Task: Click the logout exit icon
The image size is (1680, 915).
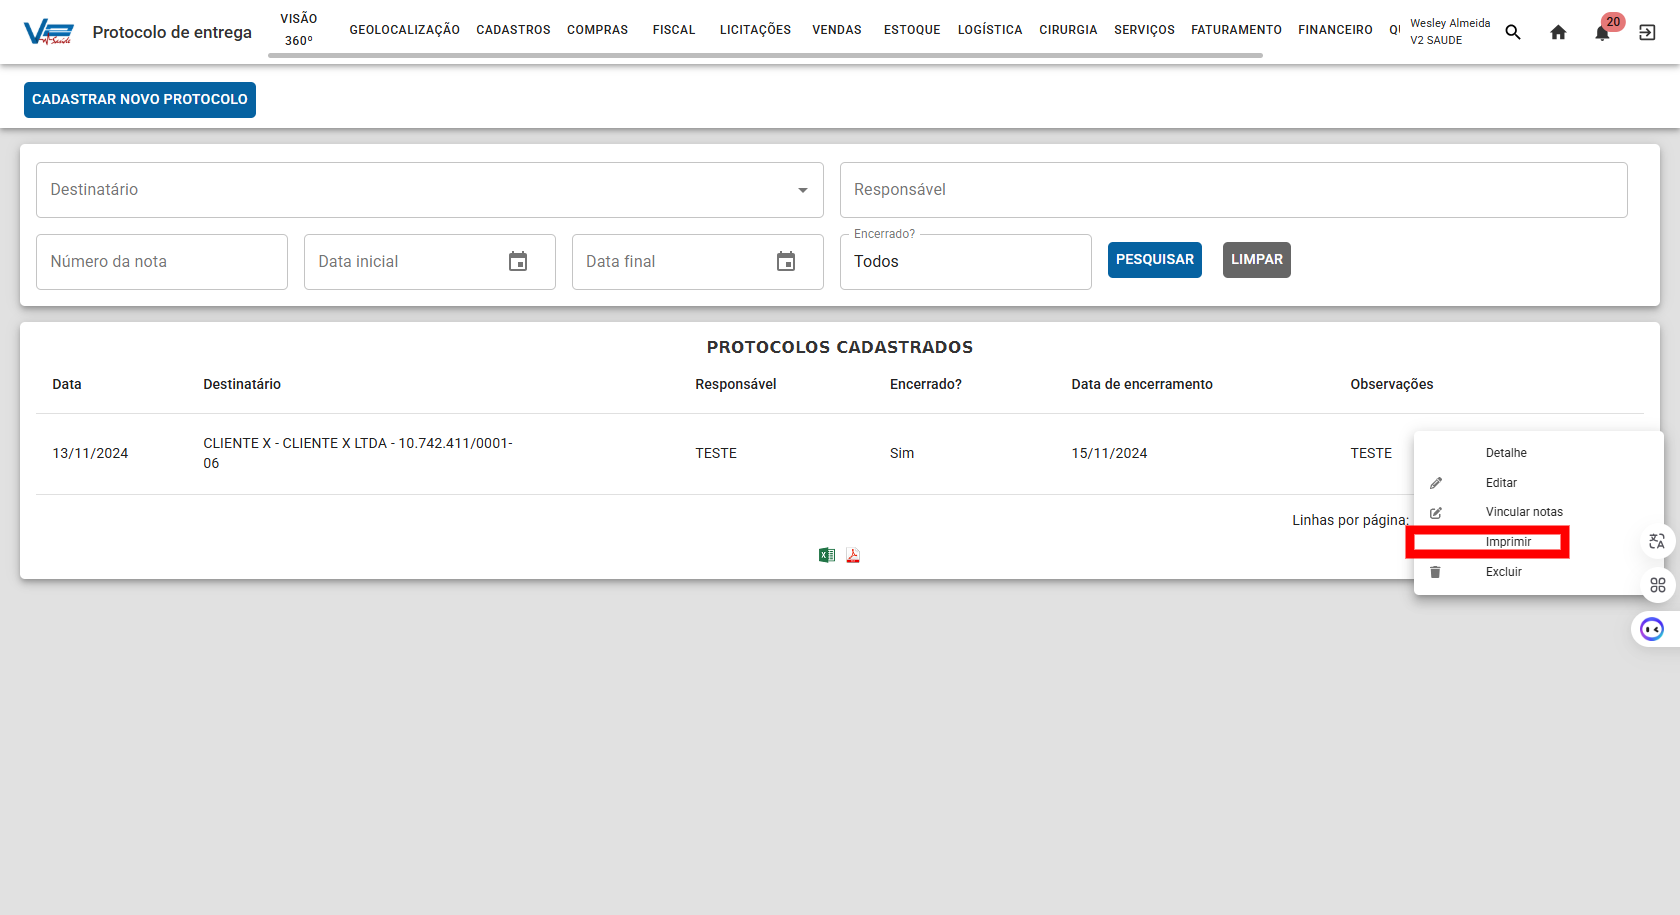Action: point(1647,32)
